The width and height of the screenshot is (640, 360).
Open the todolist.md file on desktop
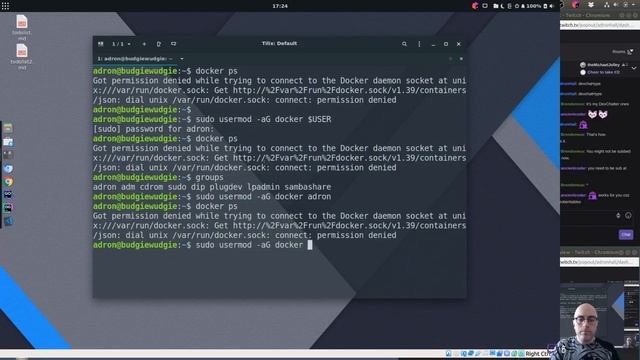click(22, 27)
